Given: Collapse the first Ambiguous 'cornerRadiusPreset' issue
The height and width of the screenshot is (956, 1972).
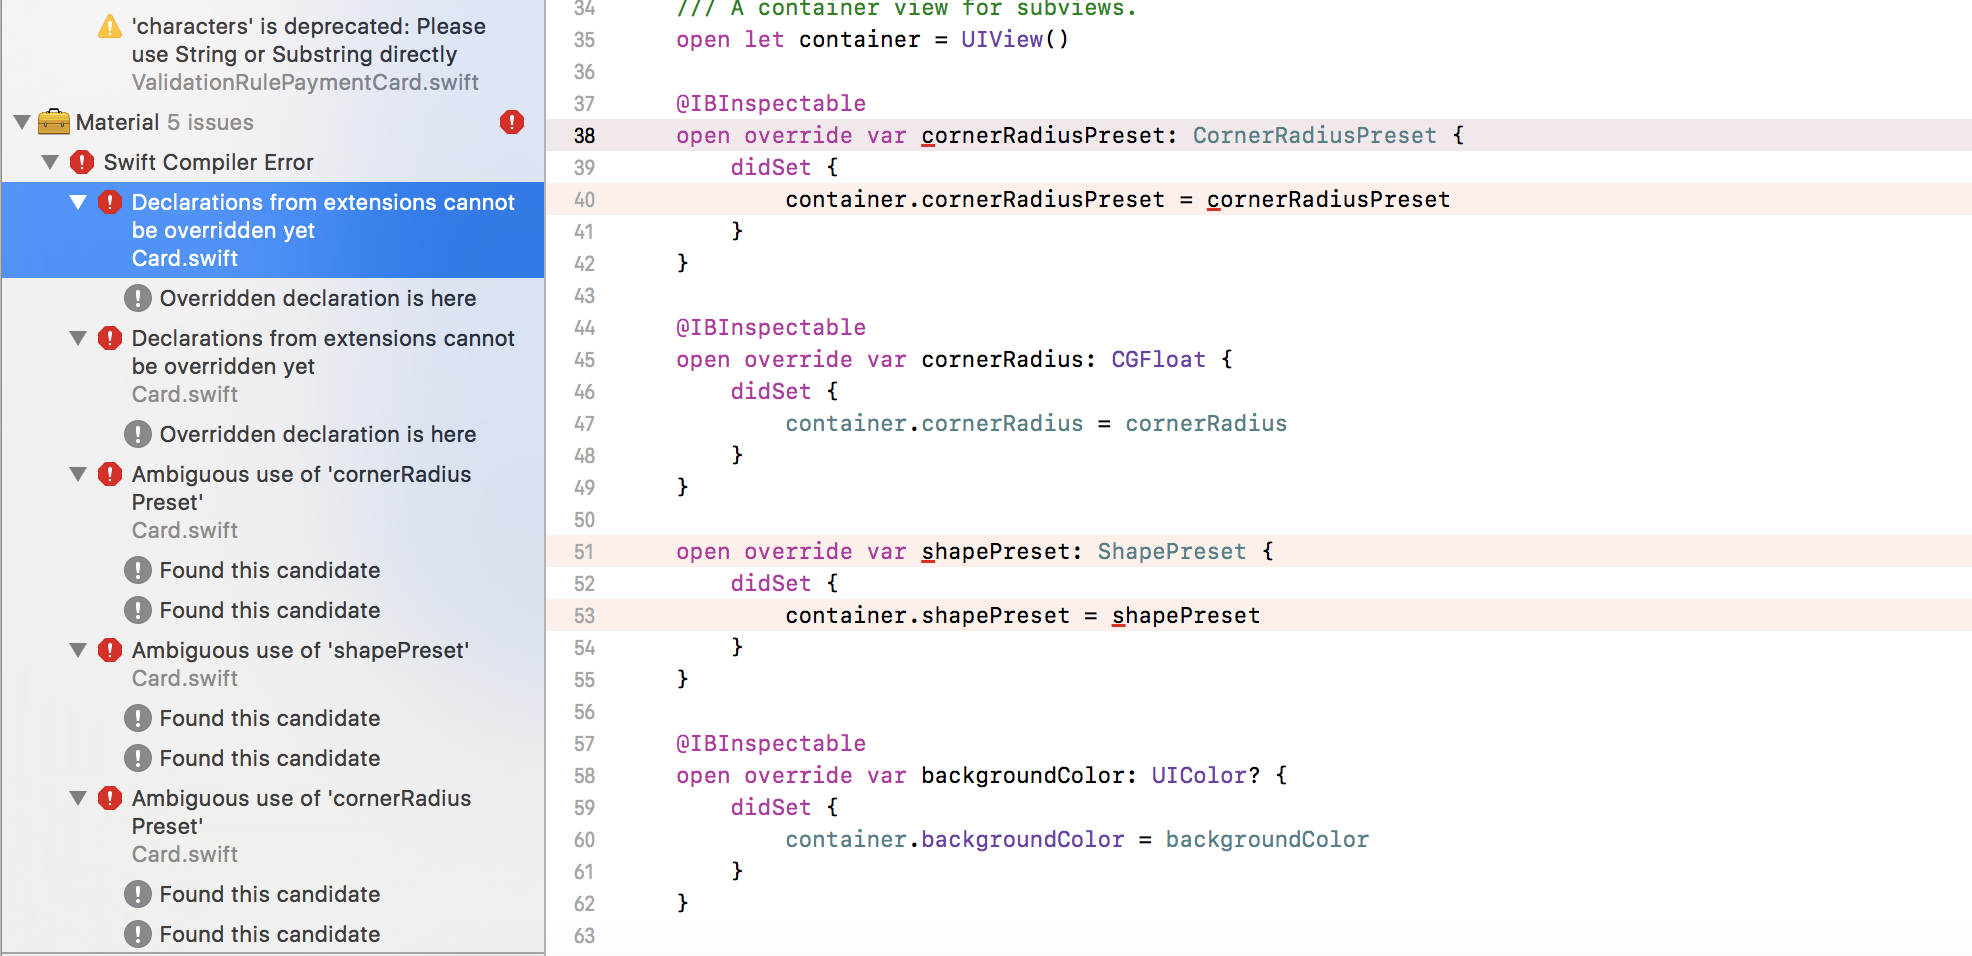Looking at the screenshot, I should pyautogui.click(x=78, y=474).
